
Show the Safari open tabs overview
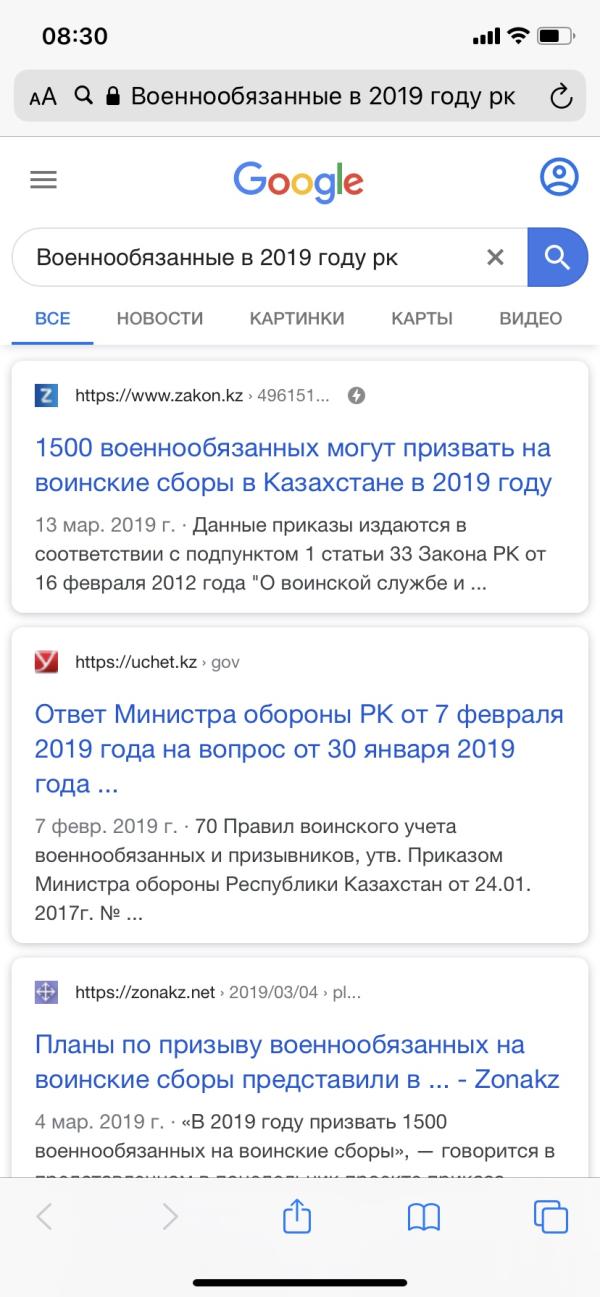pos(551,1216)
